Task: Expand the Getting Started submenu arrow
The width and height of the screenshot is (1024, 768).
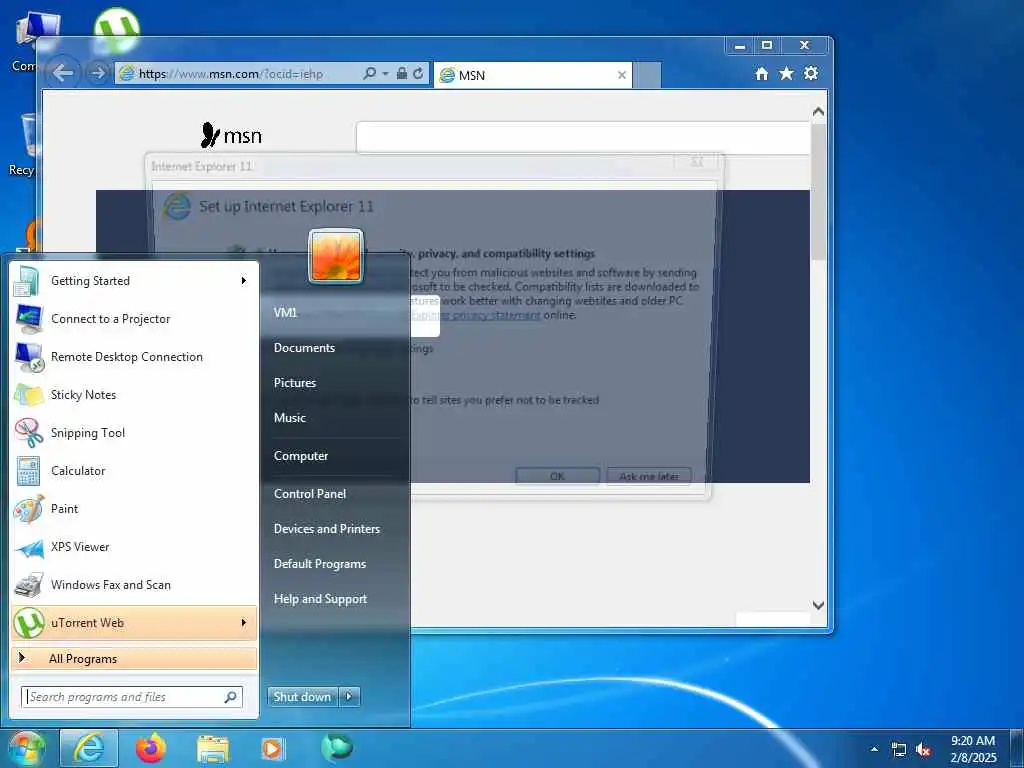Action: click(244, 281)
